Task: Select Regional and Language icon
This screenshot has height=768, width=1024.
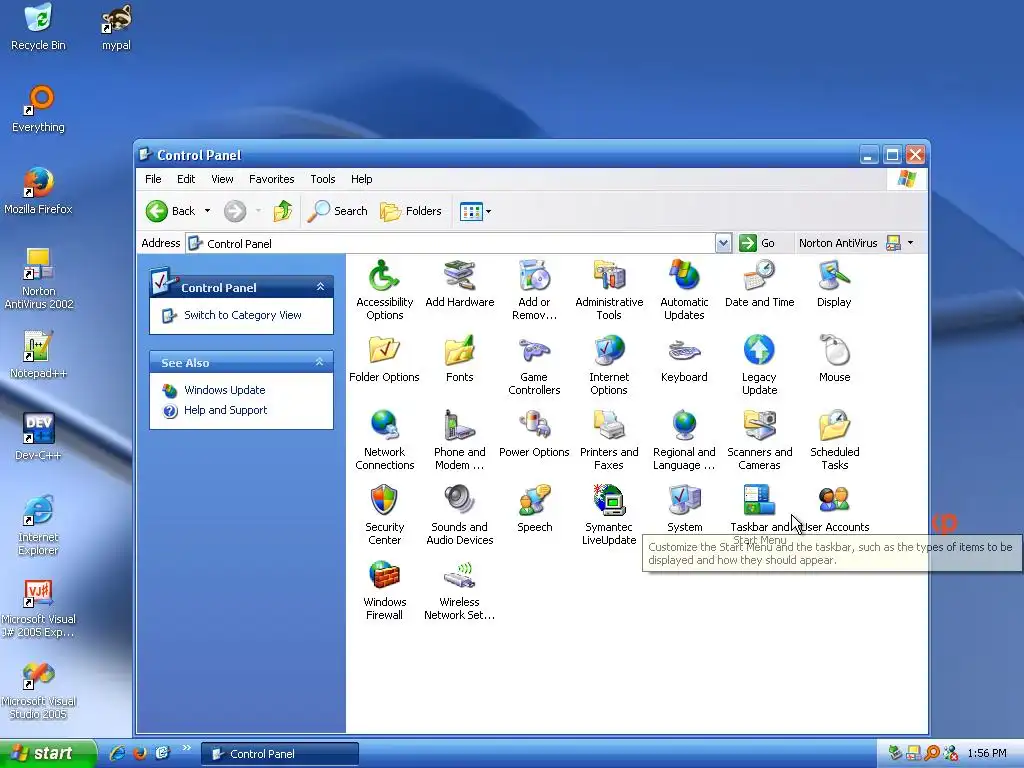Action: 684,426
